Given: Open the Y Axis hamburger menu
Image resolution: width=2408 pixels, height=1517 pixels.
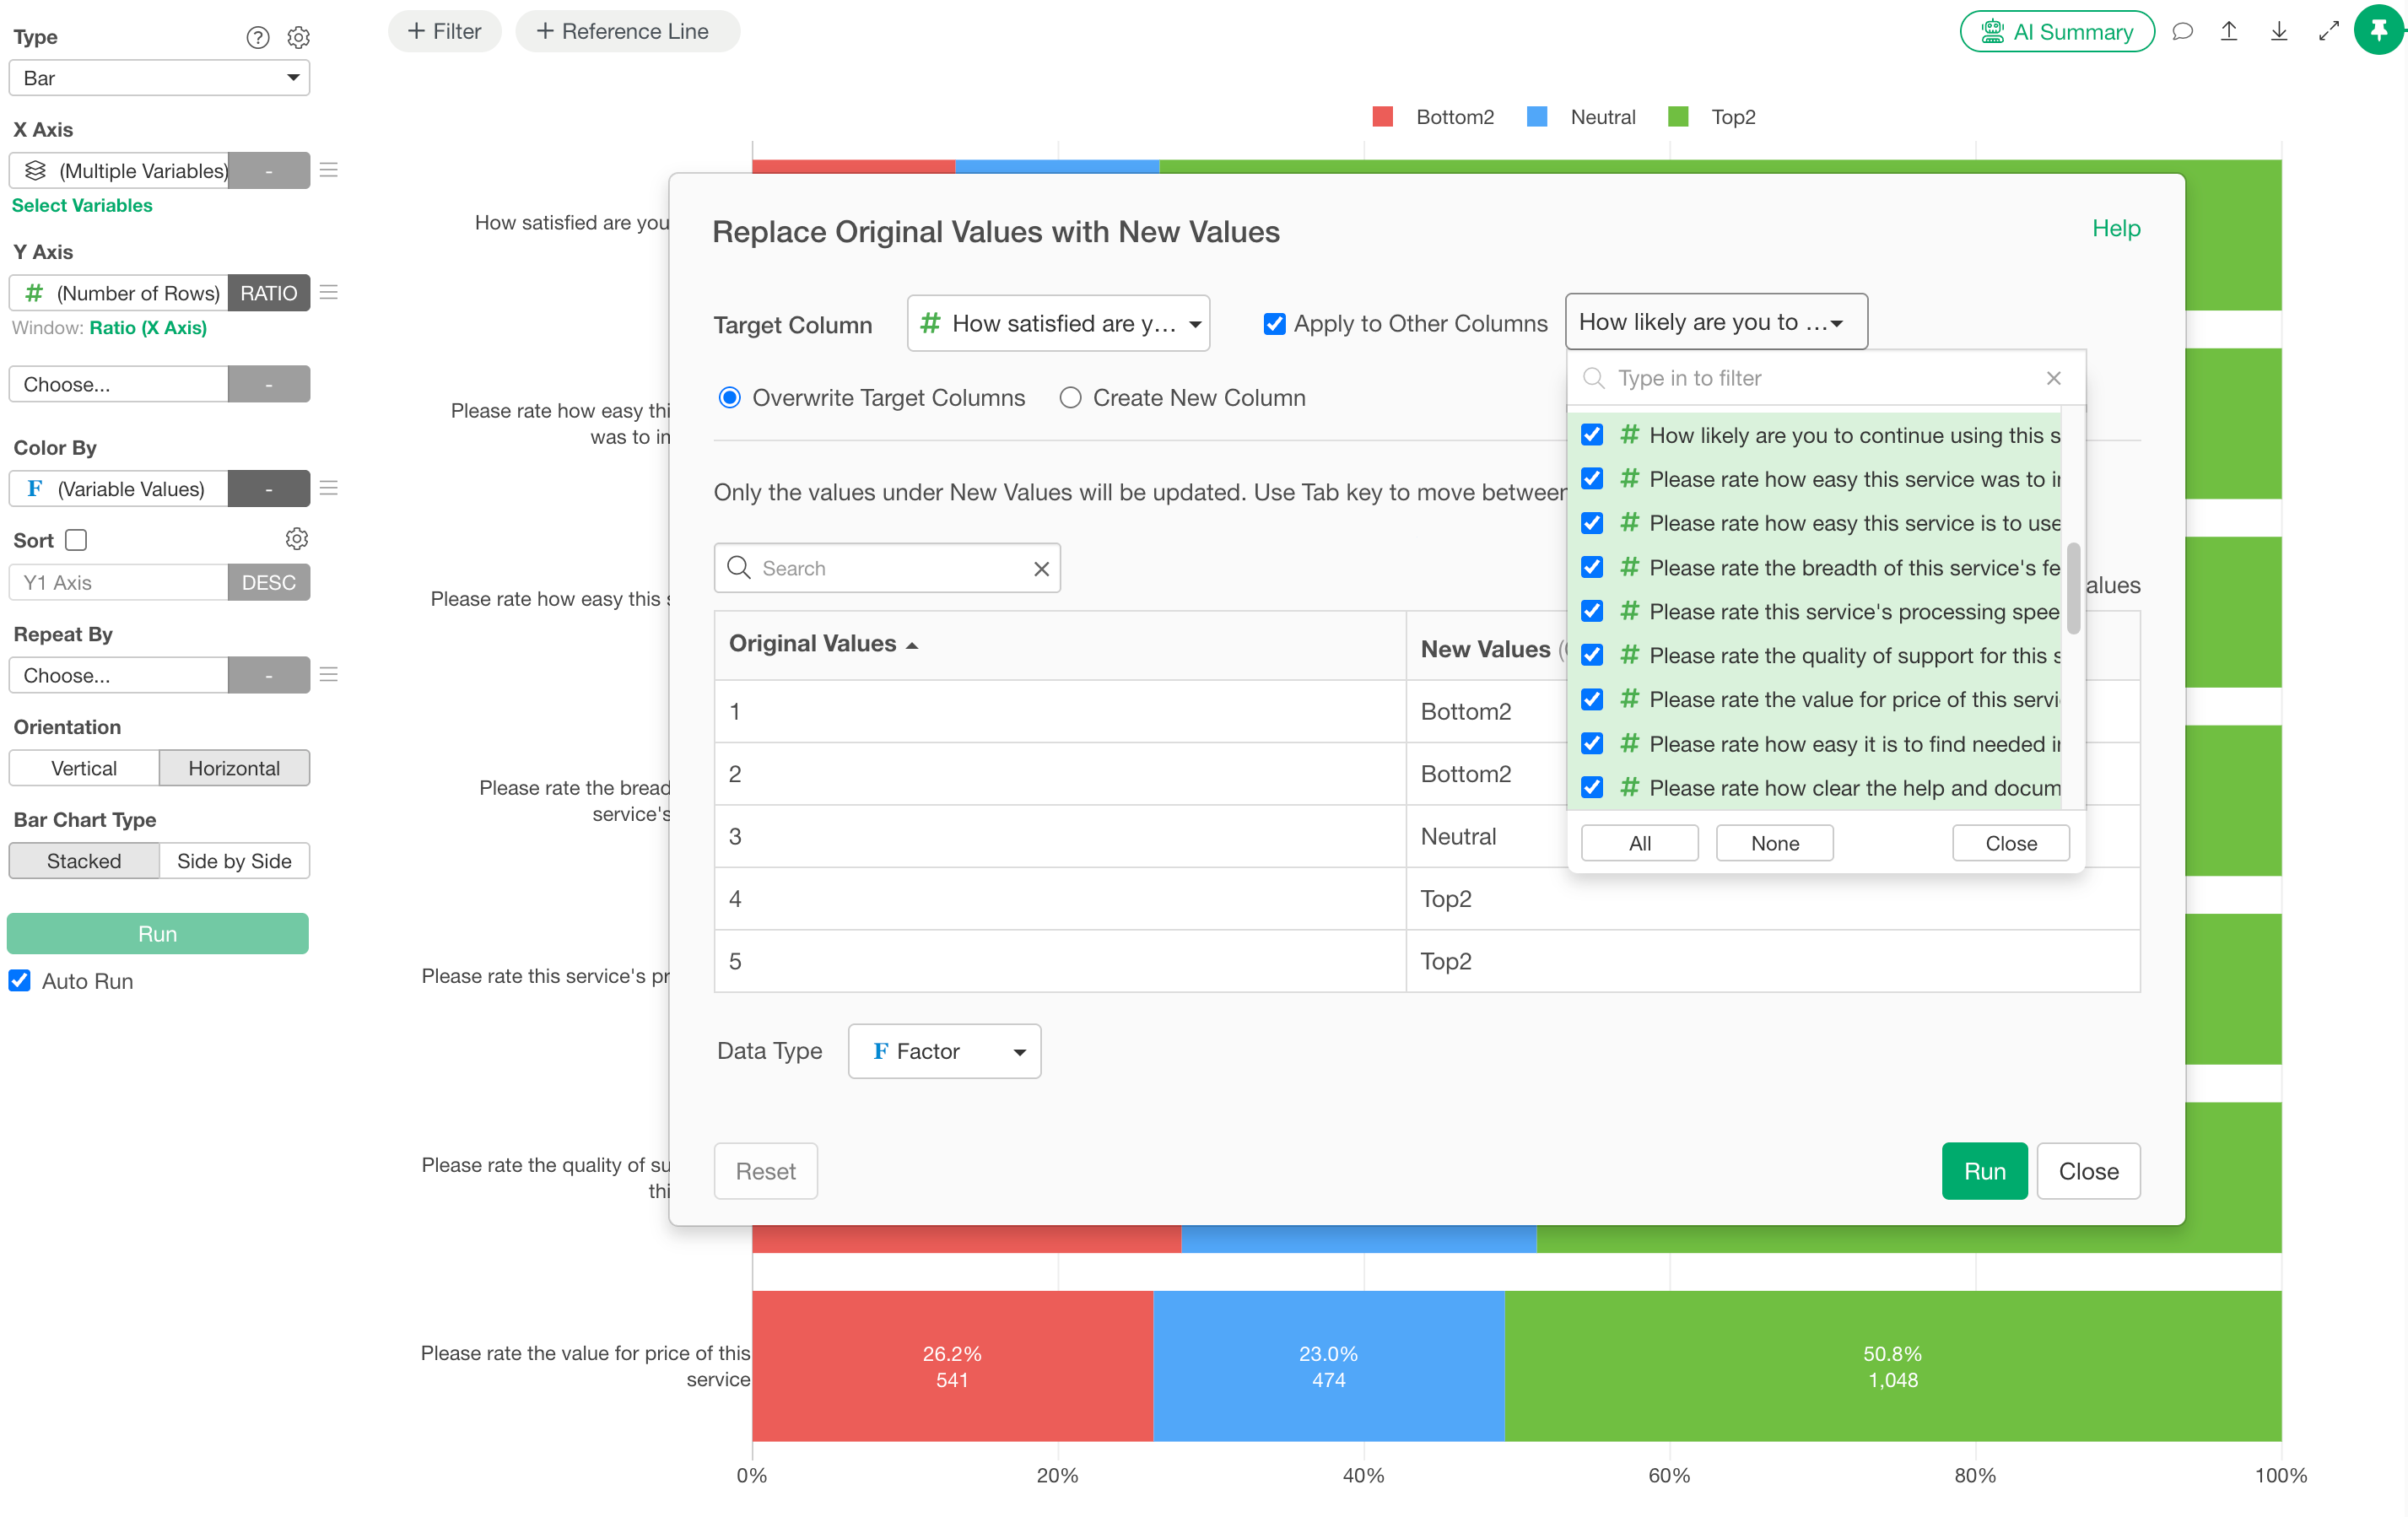Looking at the screenshot, I should tap(328, 292).
